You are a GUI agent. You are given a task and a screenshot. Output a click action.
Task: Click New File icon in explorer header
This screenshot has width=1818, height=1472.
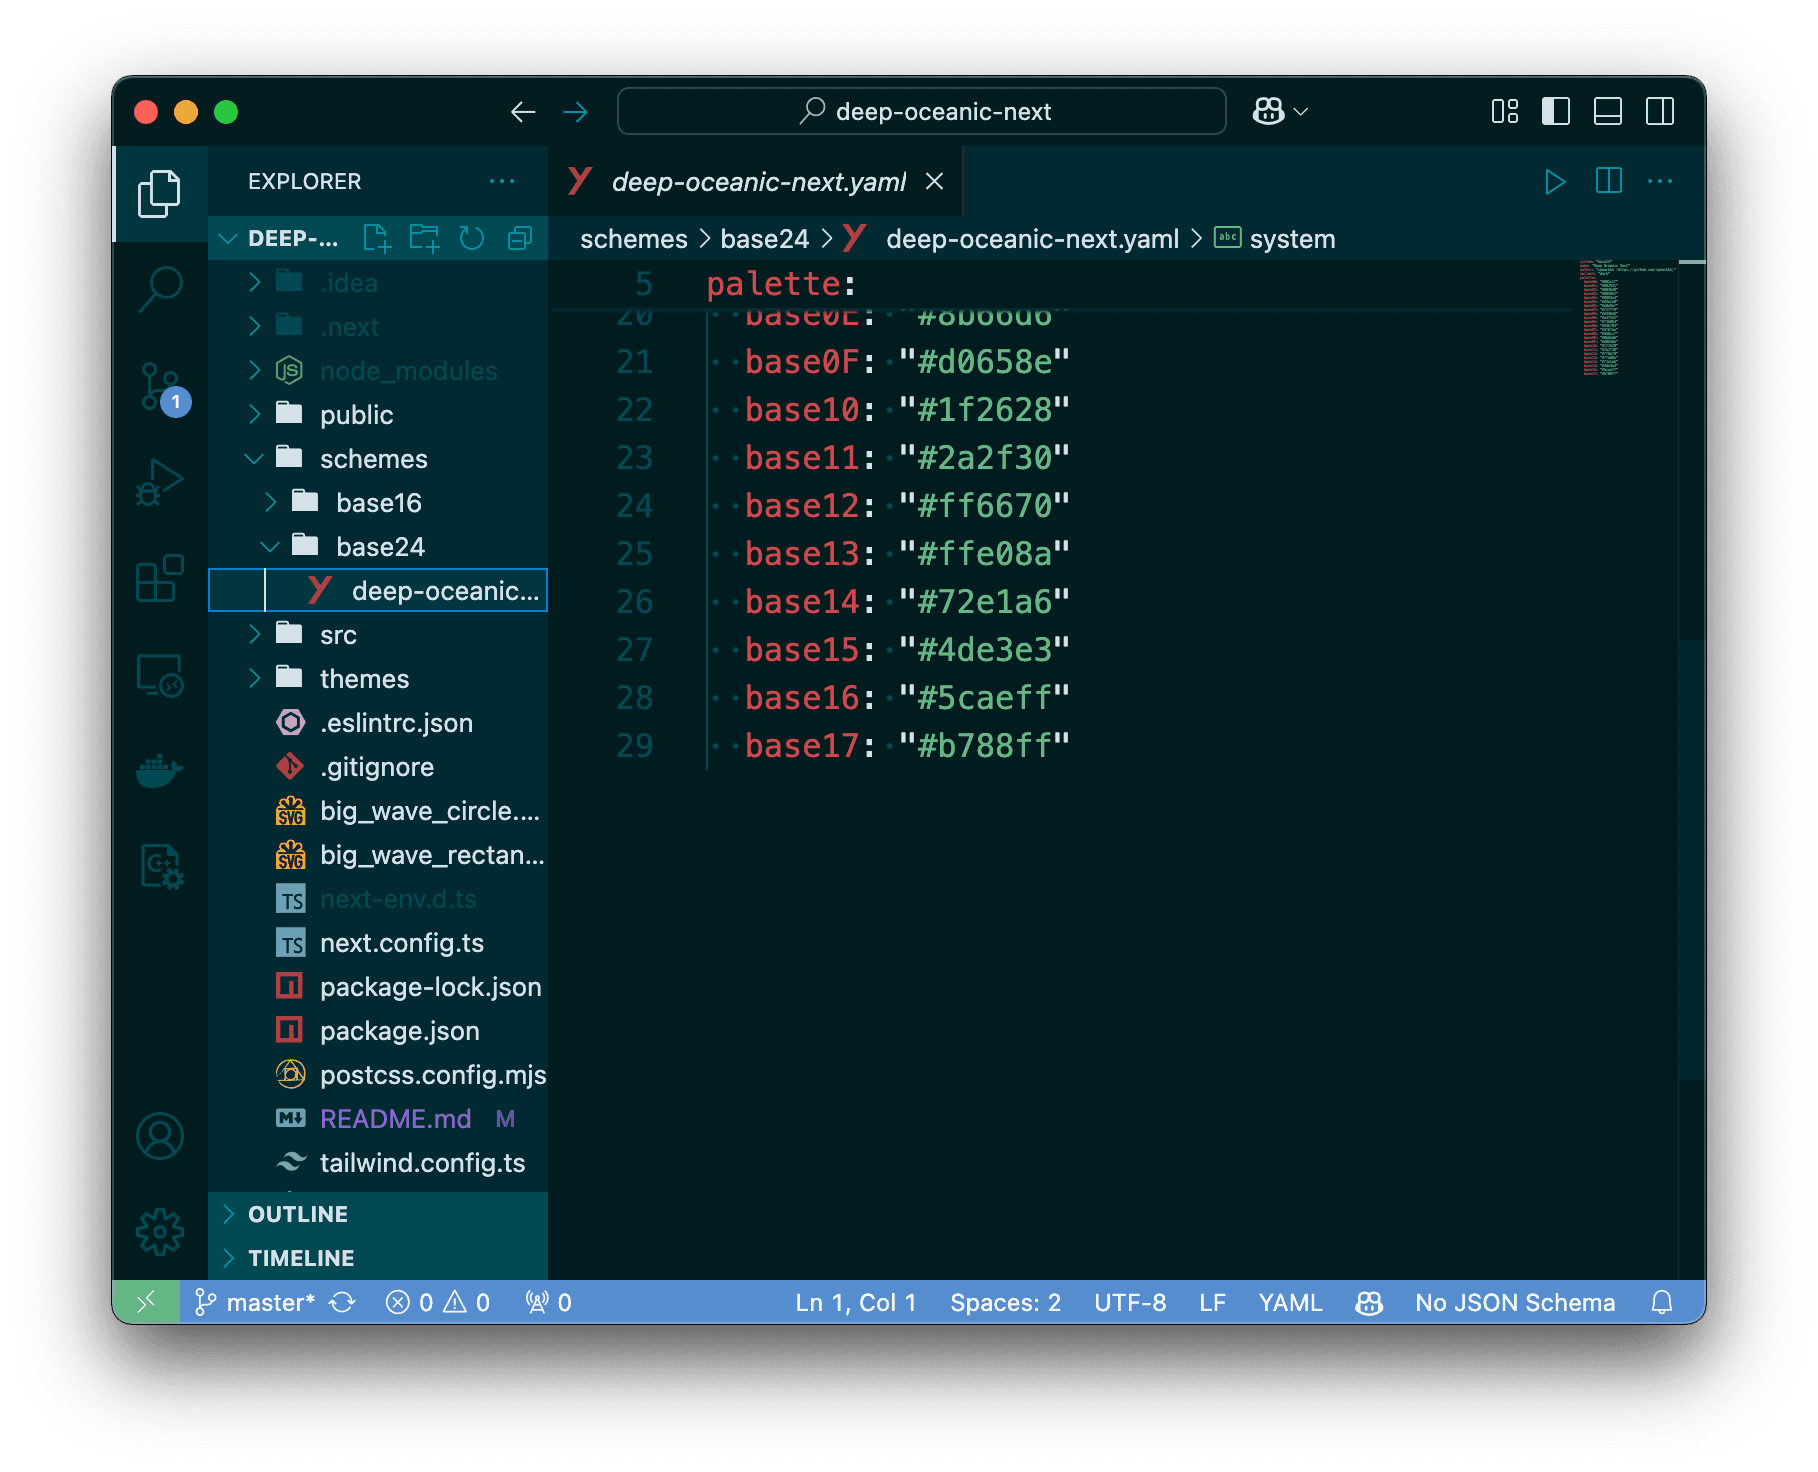(x=376, y=238)
